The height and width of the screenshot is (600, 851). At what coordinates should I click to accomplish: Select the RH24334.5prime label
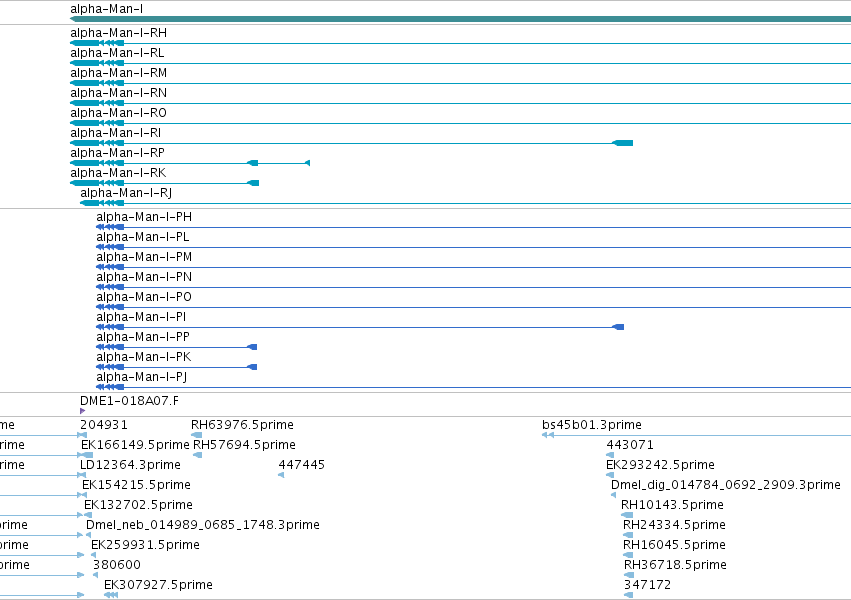point(675,526)
